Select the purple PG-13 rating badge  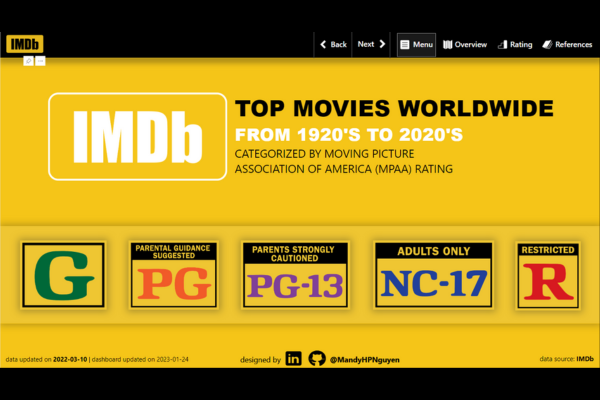coord(295,275)
